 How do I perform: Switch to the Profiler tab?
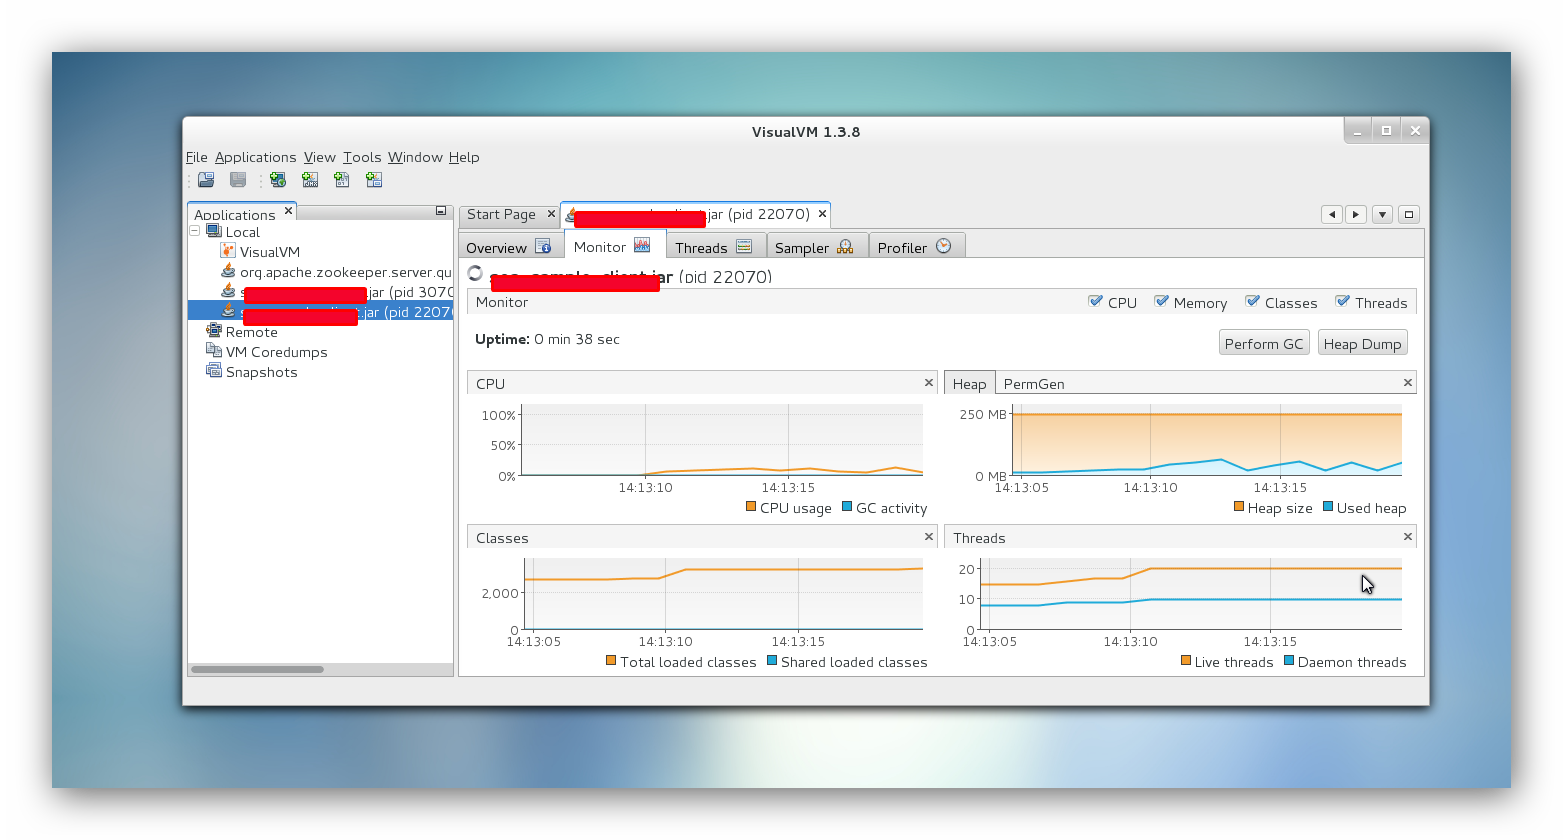point(917,246)
